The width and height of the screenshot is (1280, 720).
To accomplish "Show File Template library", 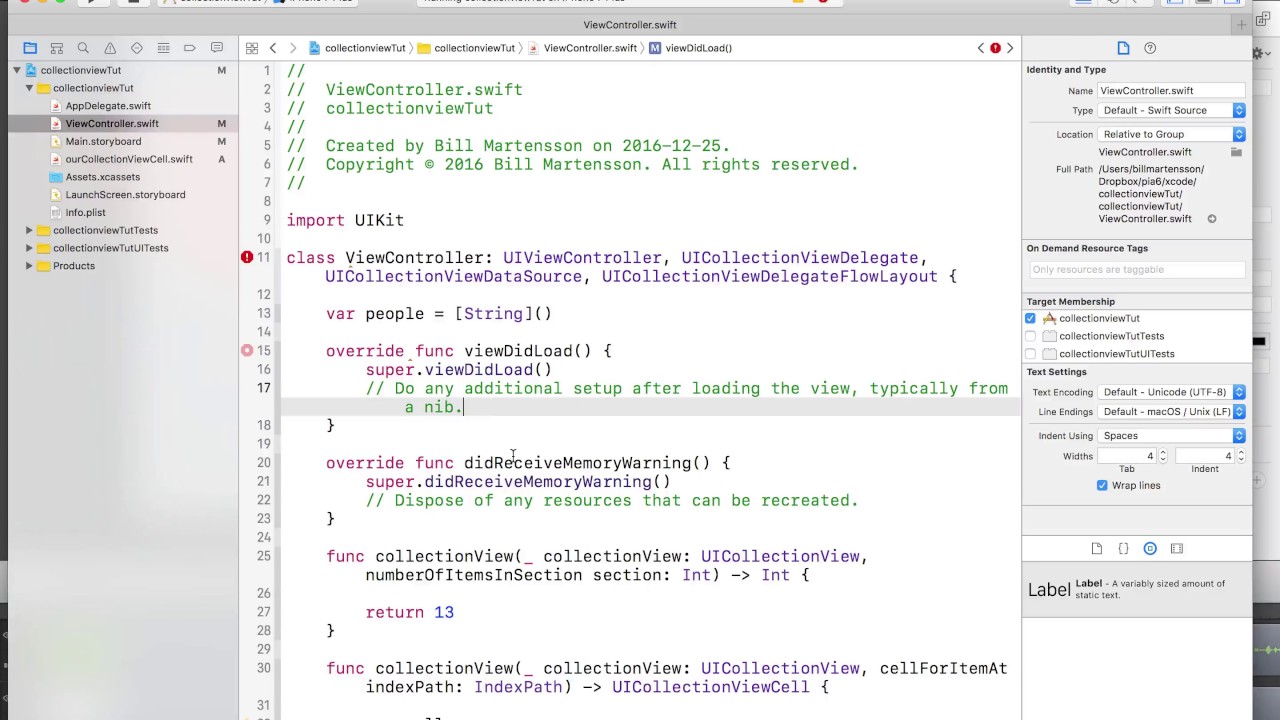I will coord(1097,548).
